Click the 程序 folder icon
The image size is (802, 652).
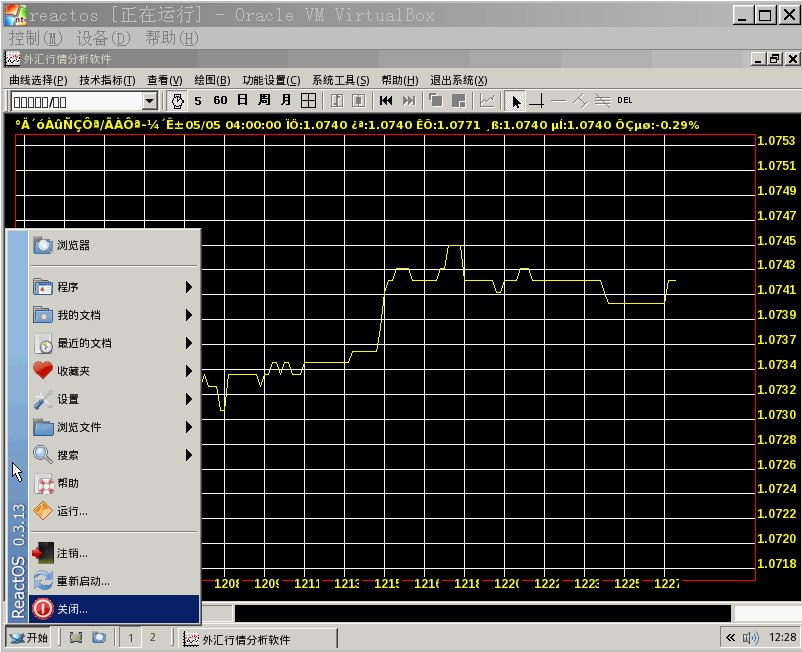(43, 287)
